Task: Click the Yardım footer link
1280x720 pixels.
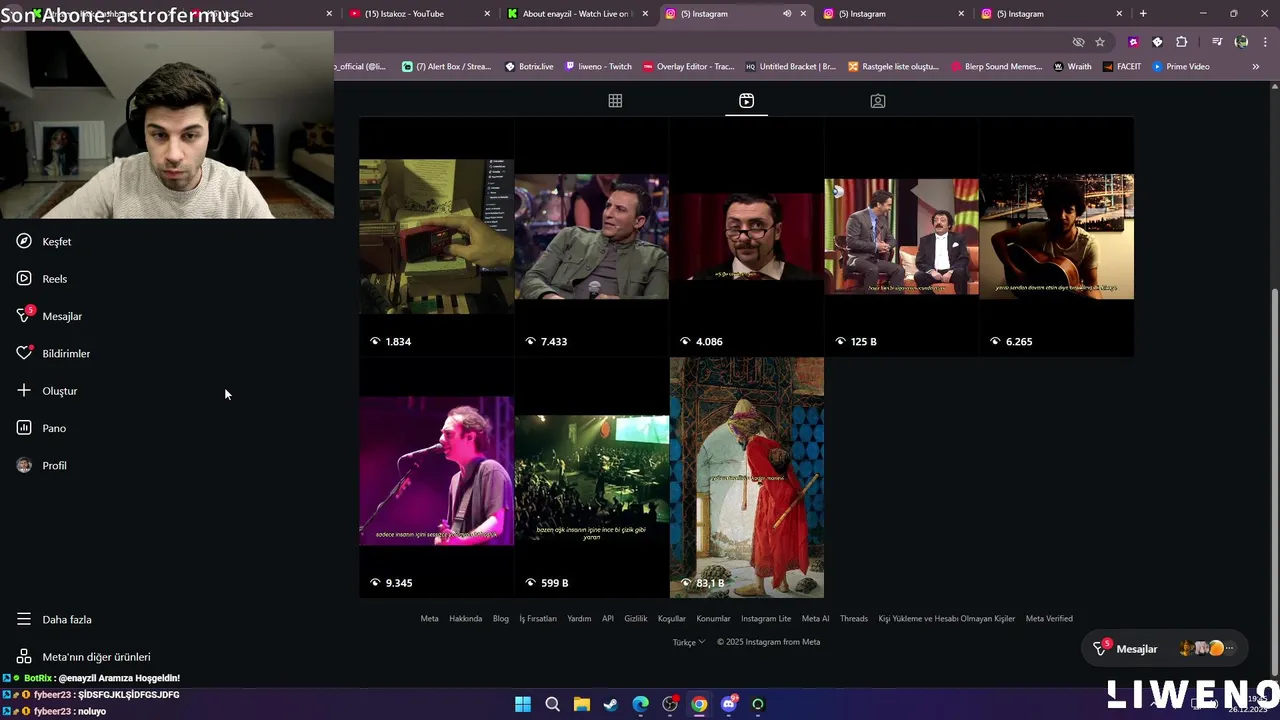Action: [579, 618]
